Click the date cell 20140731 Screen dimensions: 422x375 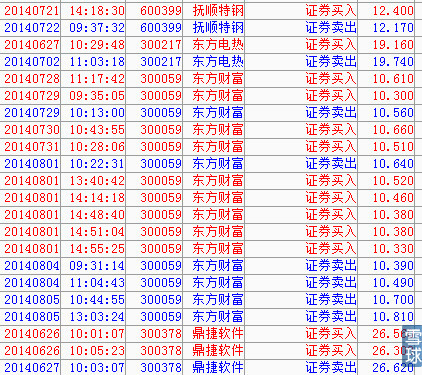point(32,147)
